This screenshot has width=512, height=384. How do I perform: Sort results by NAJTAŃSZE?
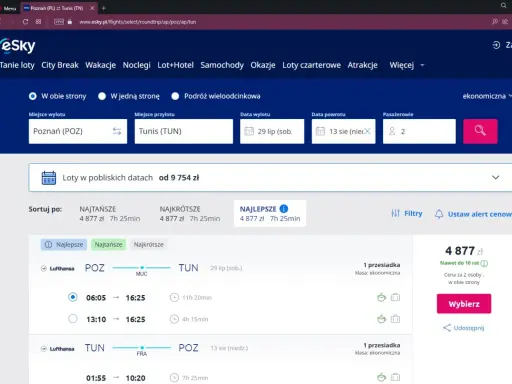110,214
